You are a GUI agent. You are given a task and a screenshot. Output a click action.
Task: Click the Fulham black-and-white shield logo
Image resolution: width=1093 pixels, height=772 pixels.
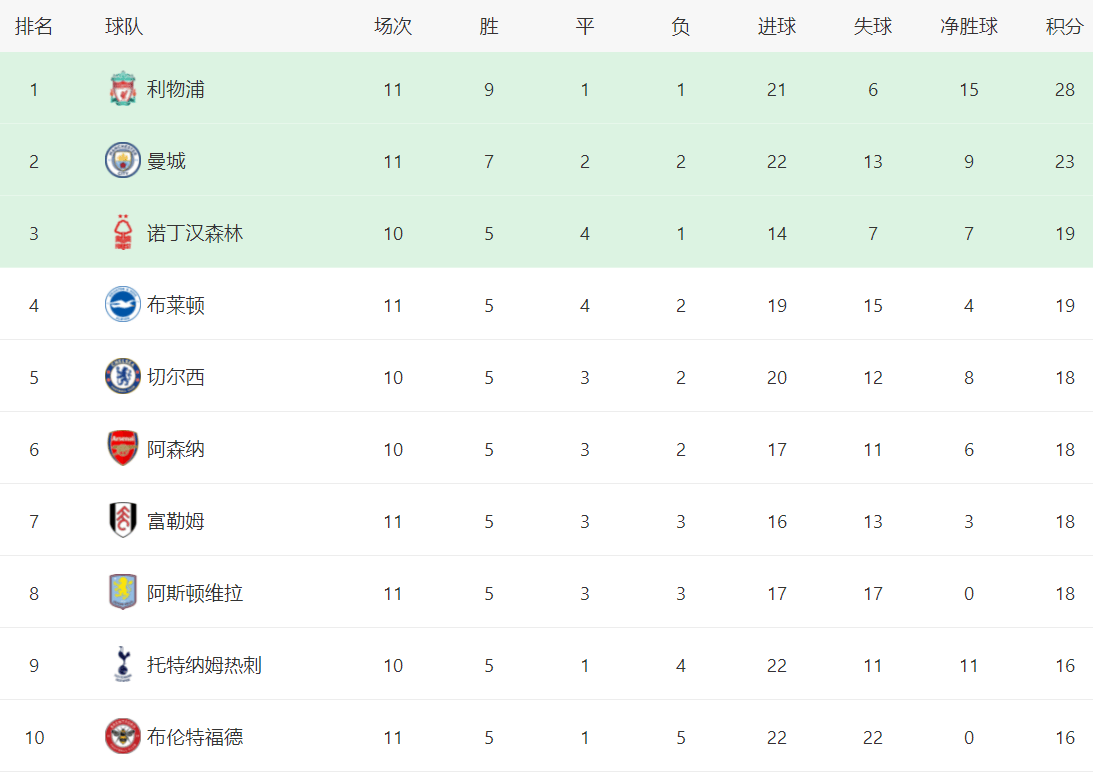pos(123,520)
